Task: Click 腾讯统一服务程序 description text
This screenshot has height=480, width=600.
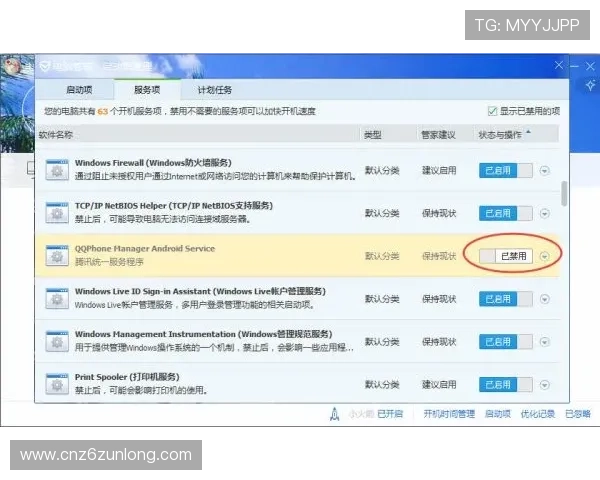Action: [109, 262]
